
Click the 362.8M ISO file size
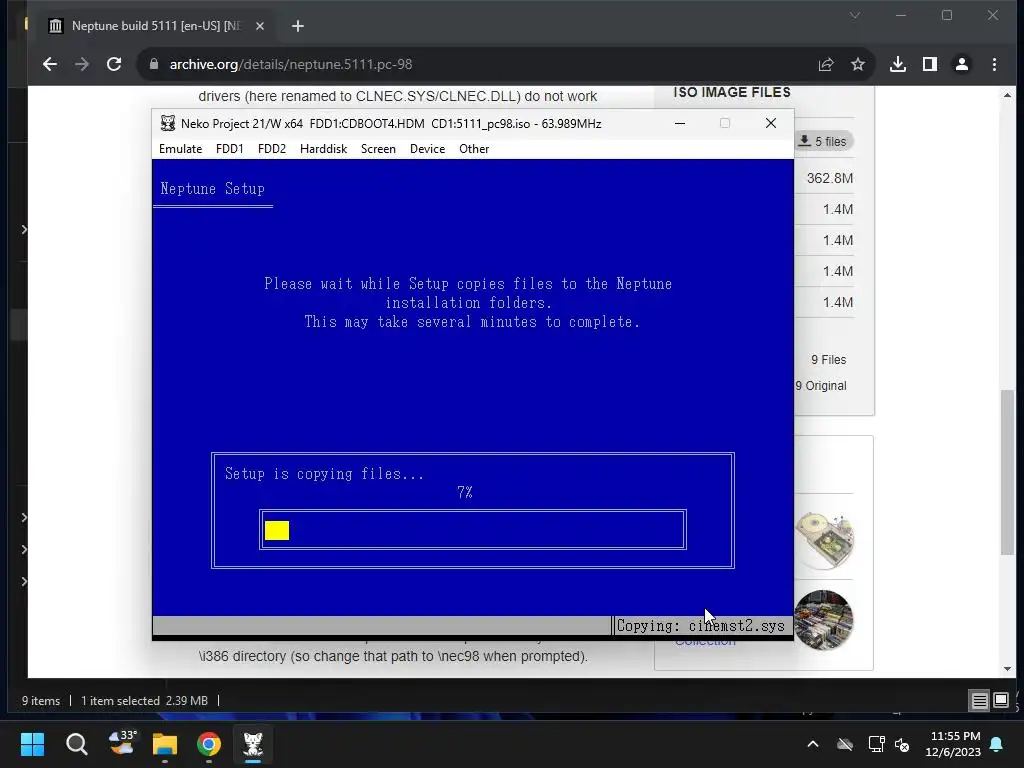tap(829, 178)
